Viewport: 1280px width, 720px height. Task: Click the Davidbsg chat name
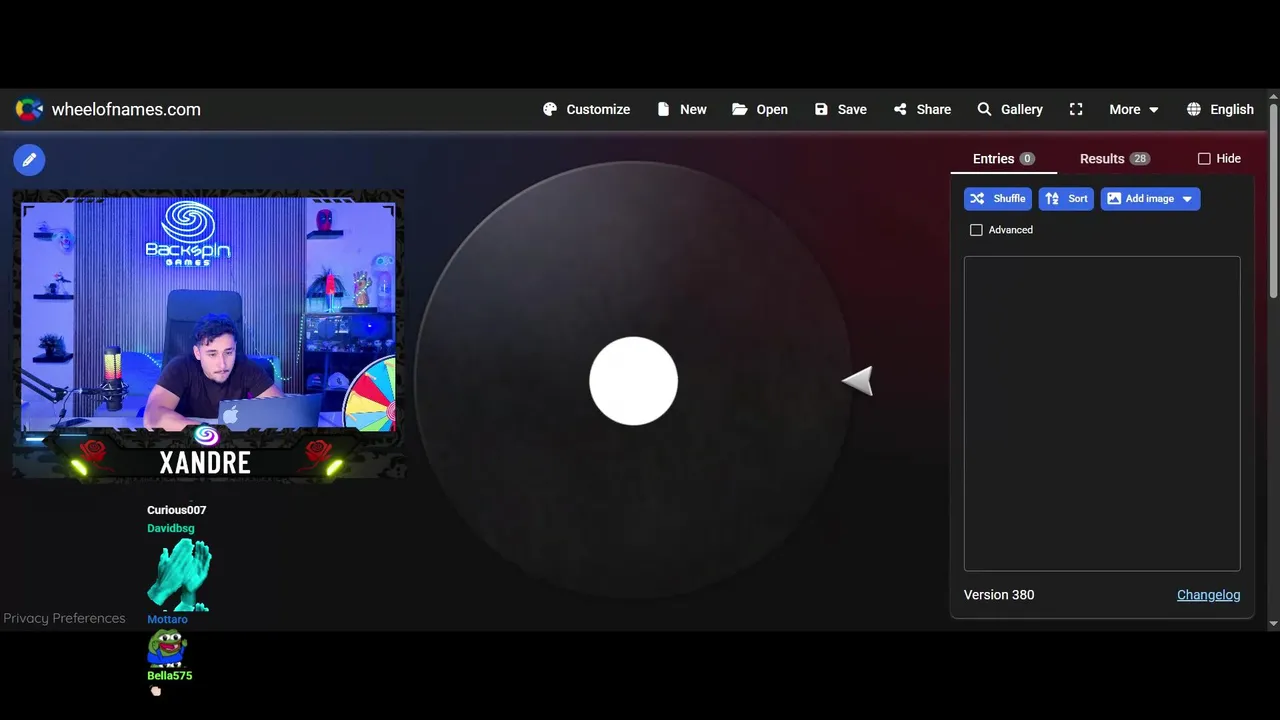pyautogui.click(x=171, y=528)
